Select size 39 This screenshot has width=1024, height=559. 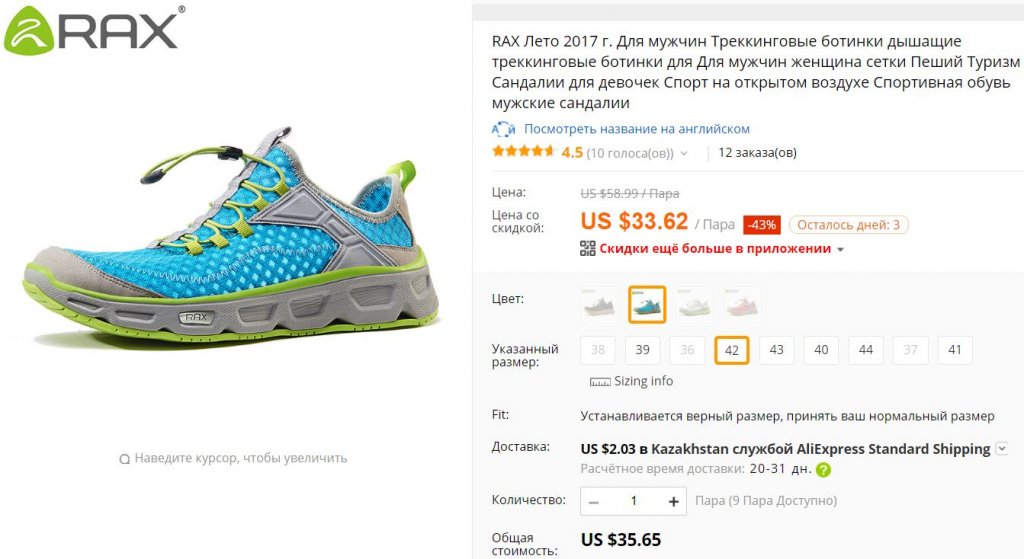[x=643, y=350]
